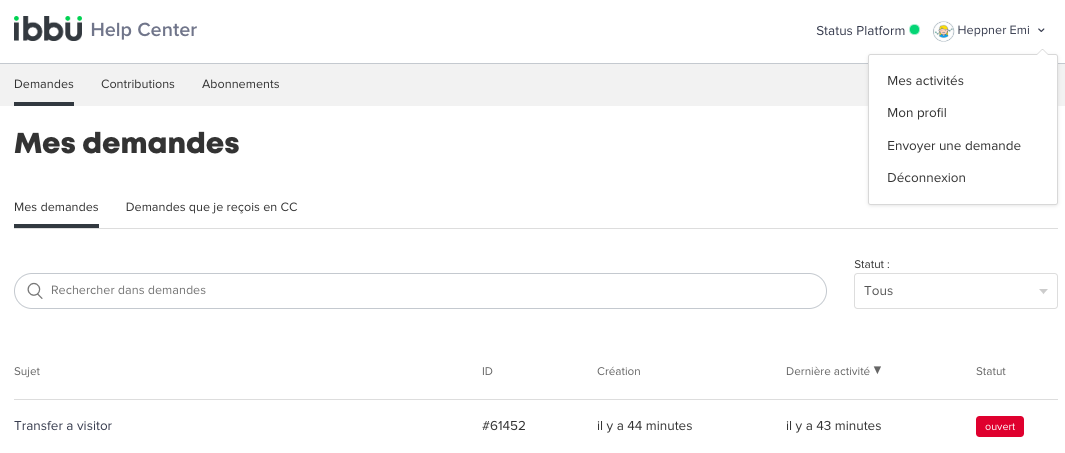Click the magnifying glass search icon

pos(35,291)
